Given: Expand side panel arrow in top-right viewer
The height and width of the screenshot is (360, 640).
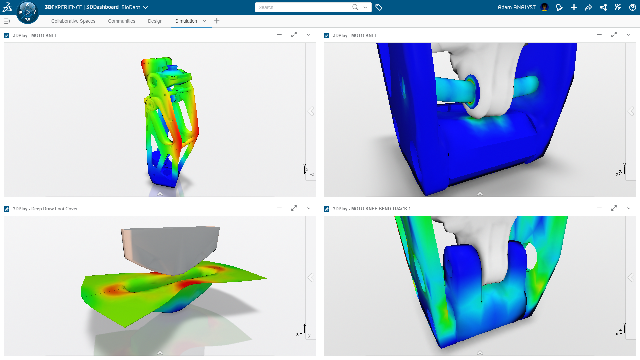Looking at the screenshot, I should [631, 111].
